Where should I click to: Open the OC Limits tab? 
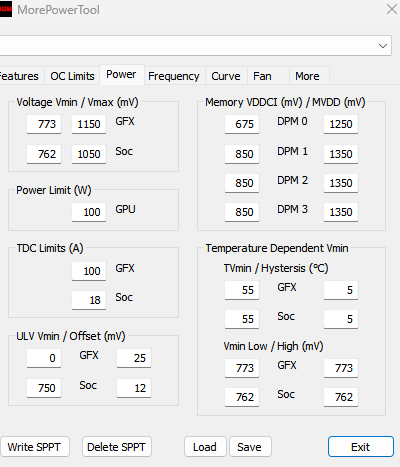(72, 76)
